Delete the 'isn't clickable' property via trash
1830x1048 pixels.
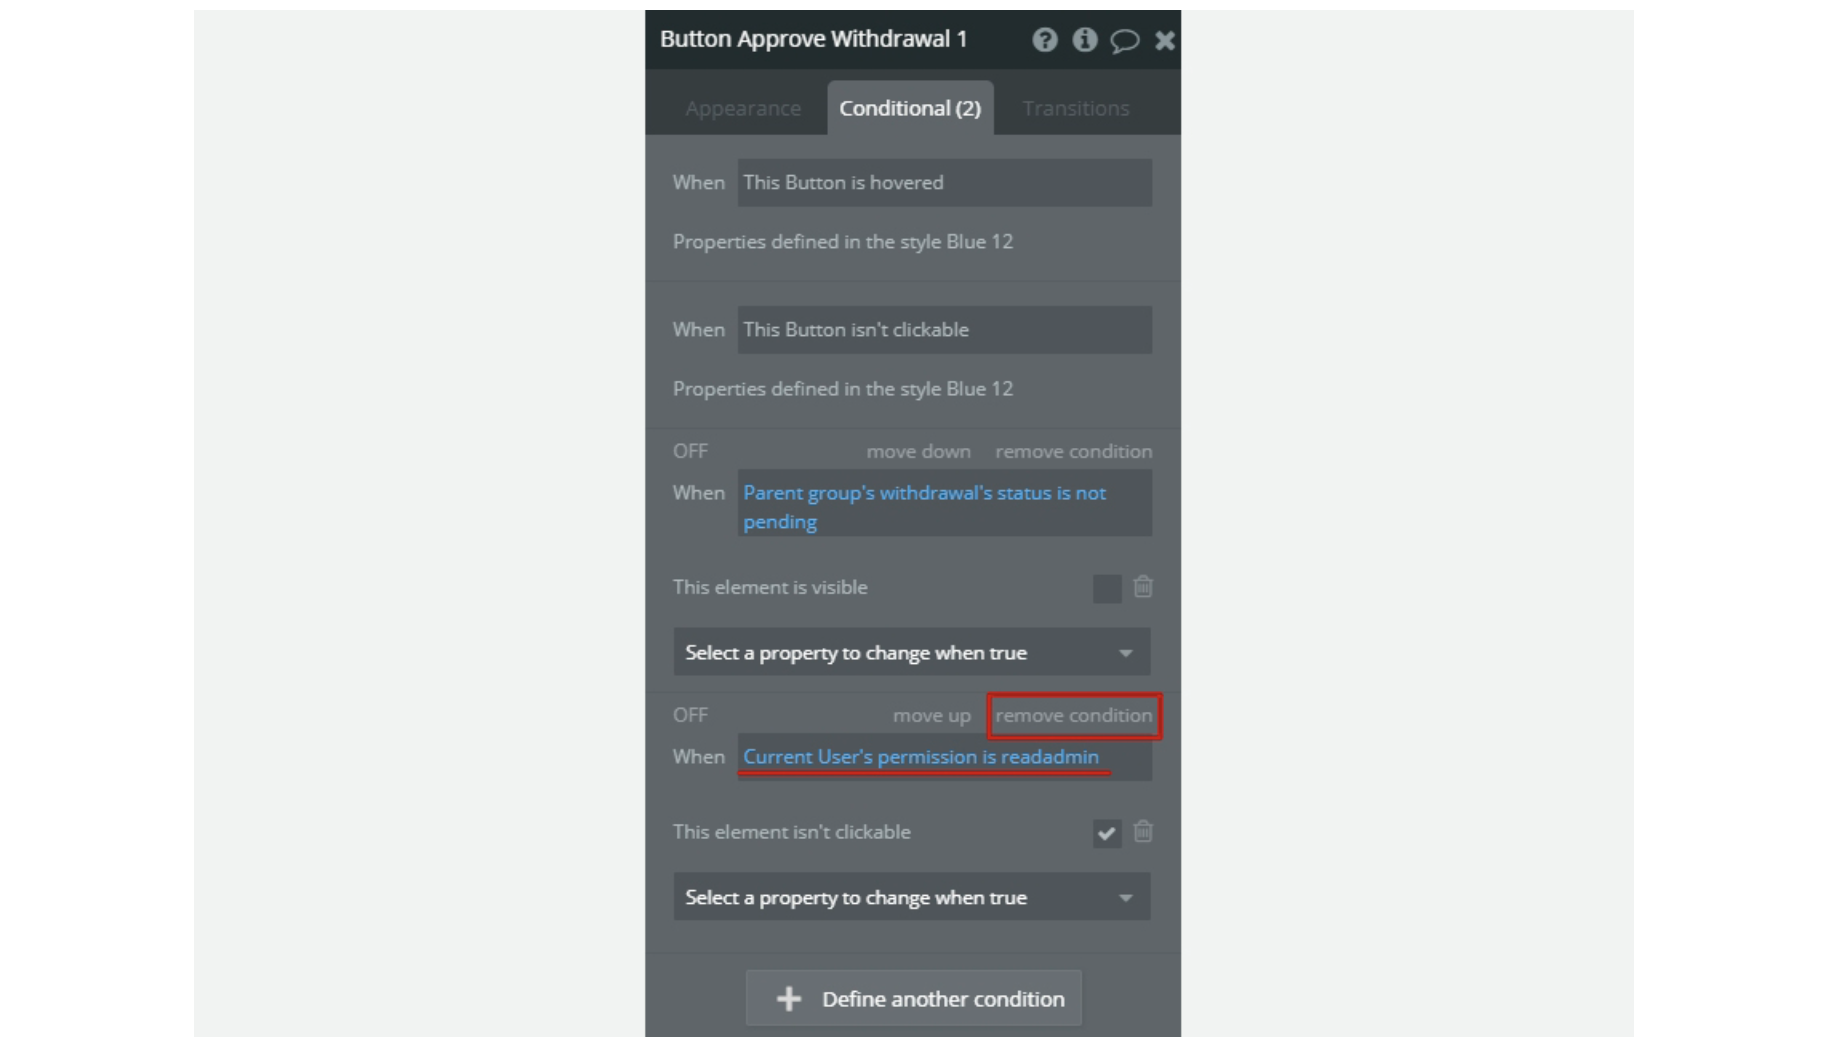click(1143, 832)
